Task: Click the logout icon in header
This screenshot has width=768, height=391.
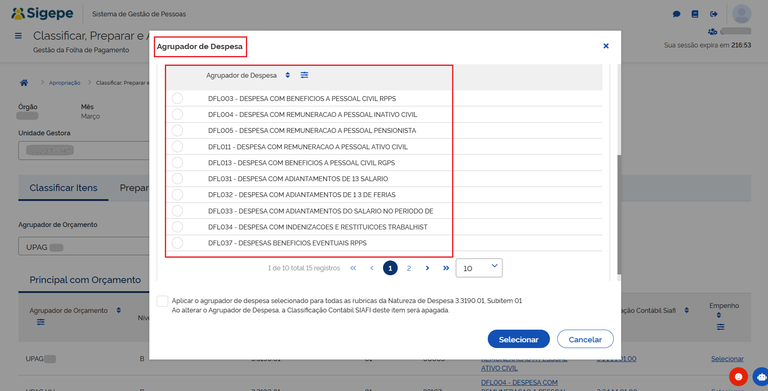Action: [714, 14]
